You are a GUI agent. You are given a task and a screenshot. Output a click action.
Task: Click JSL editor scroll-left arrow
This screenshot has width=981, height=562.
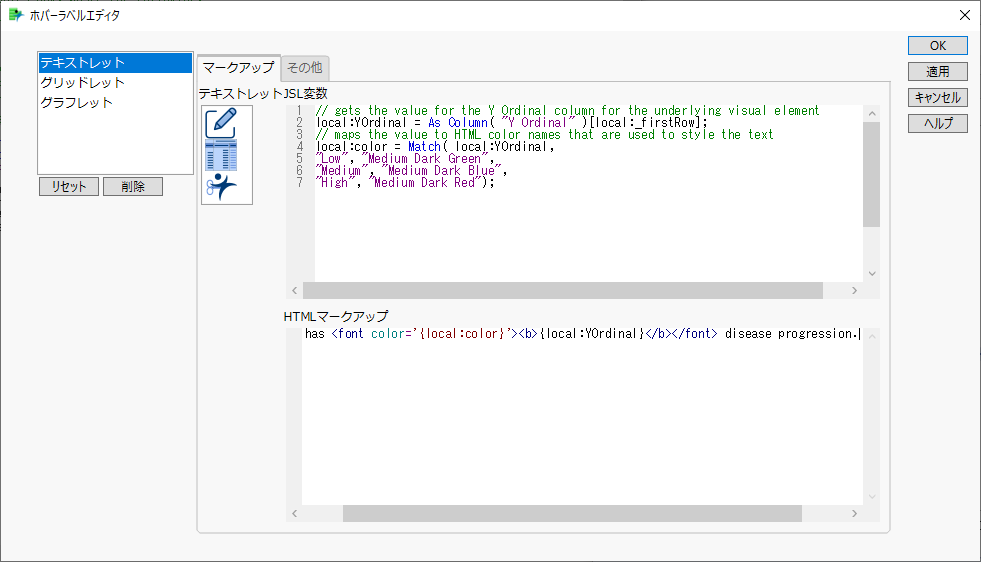point(294,290)
